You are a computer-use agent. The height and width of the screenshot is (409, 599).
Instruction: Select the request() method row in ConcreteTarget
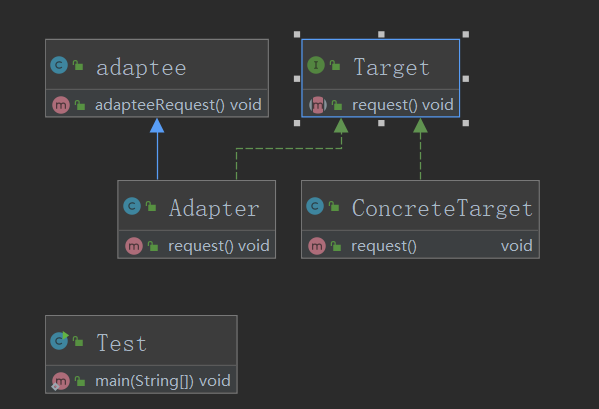point(420,245)
